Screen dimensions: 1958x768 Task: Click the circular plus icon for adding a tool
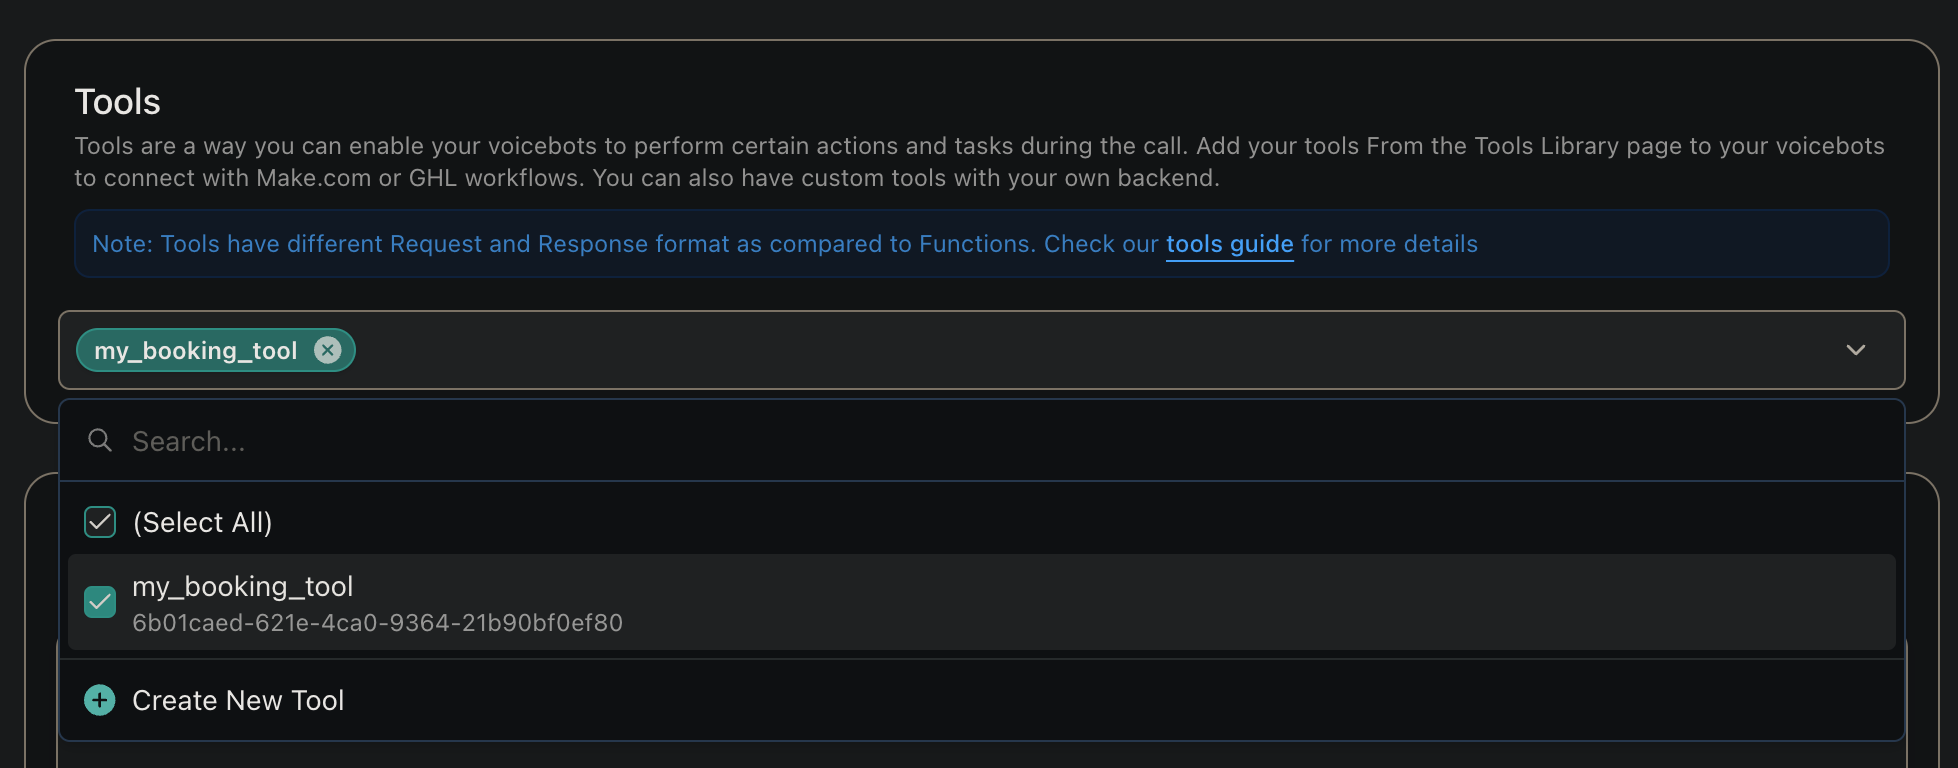coord(99,700)
